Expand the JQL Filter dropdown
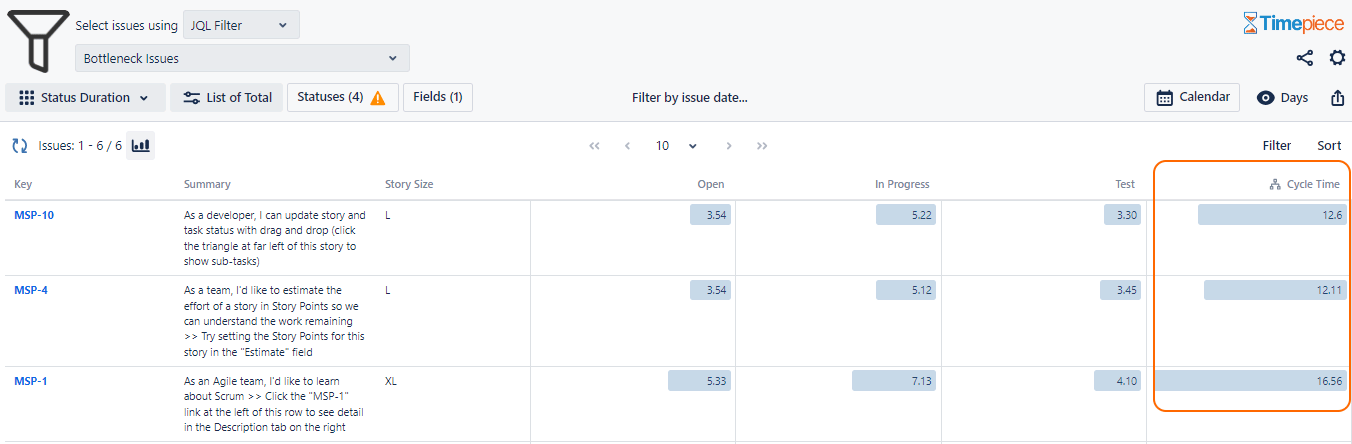 click(x=241, y=25)
